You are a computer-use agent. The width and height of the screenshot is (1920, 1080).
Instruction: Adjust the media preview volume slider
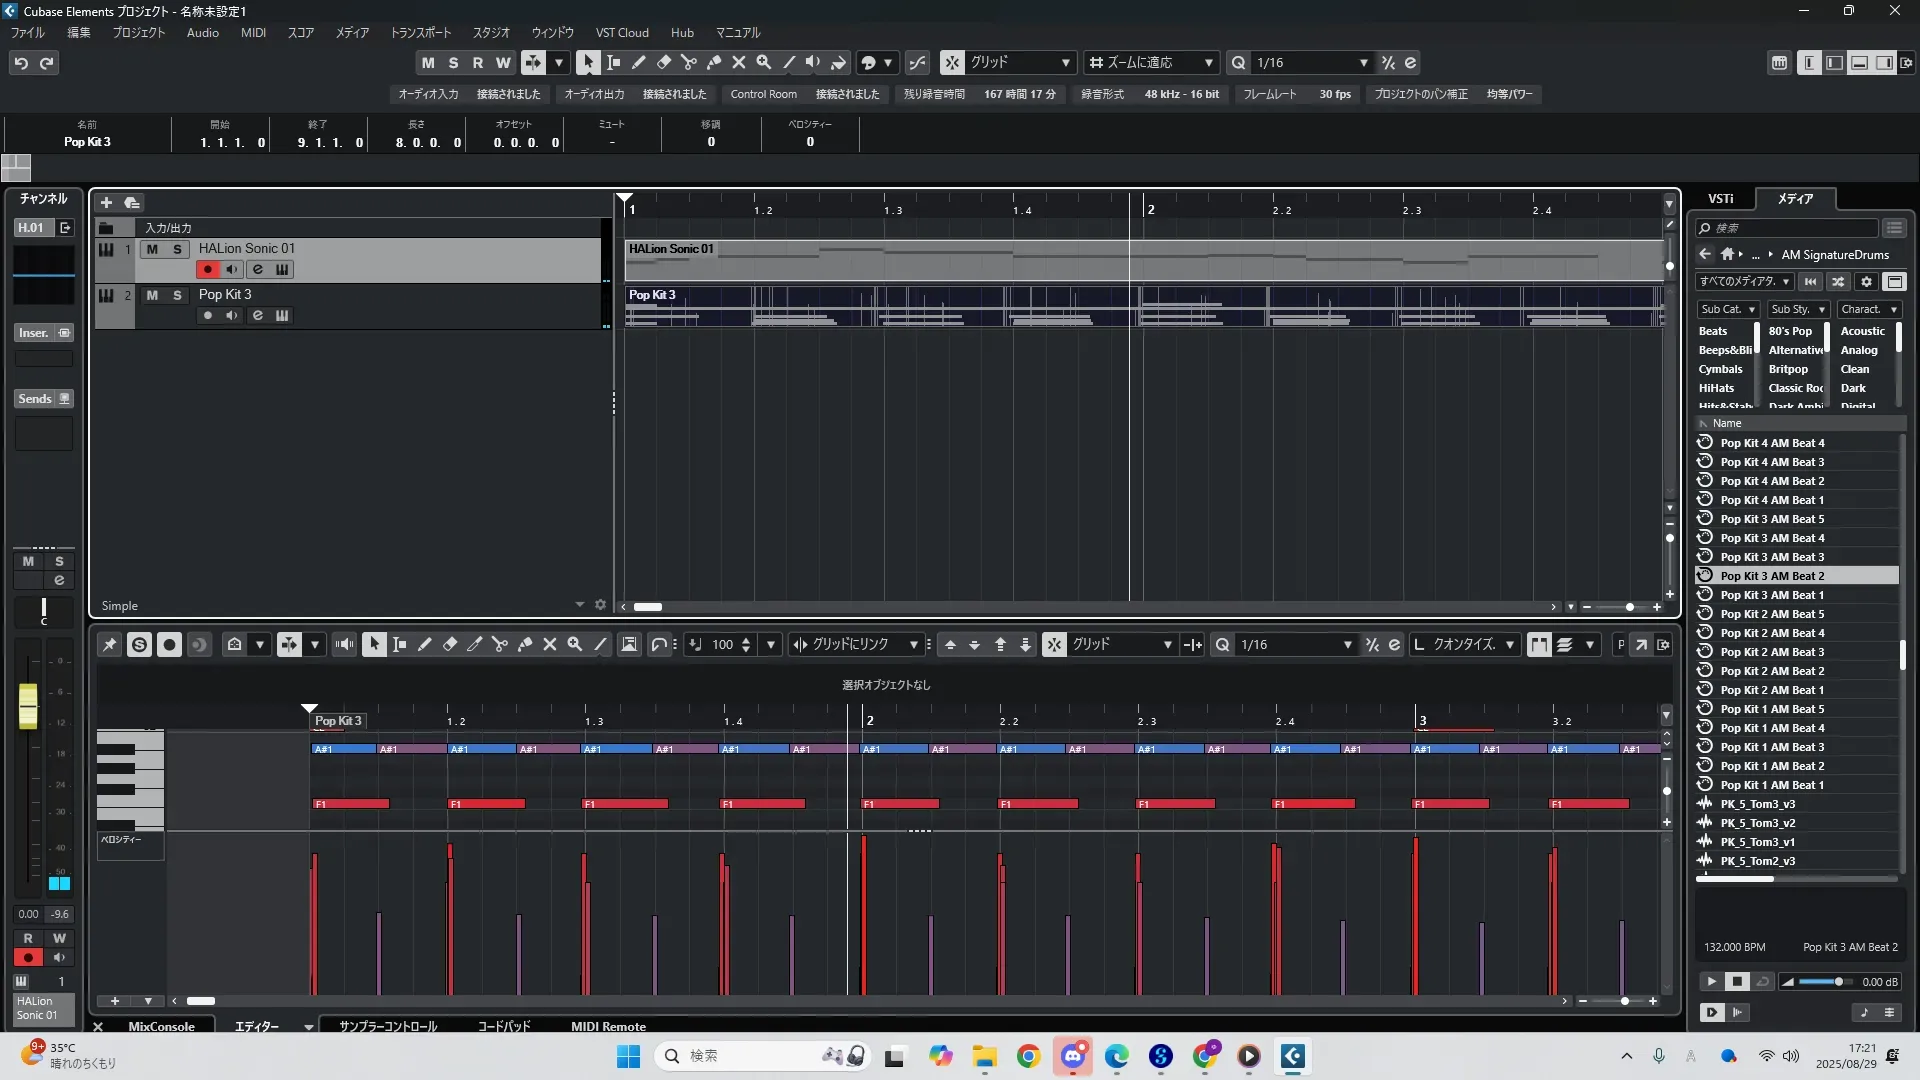[x=1837, y=982]
